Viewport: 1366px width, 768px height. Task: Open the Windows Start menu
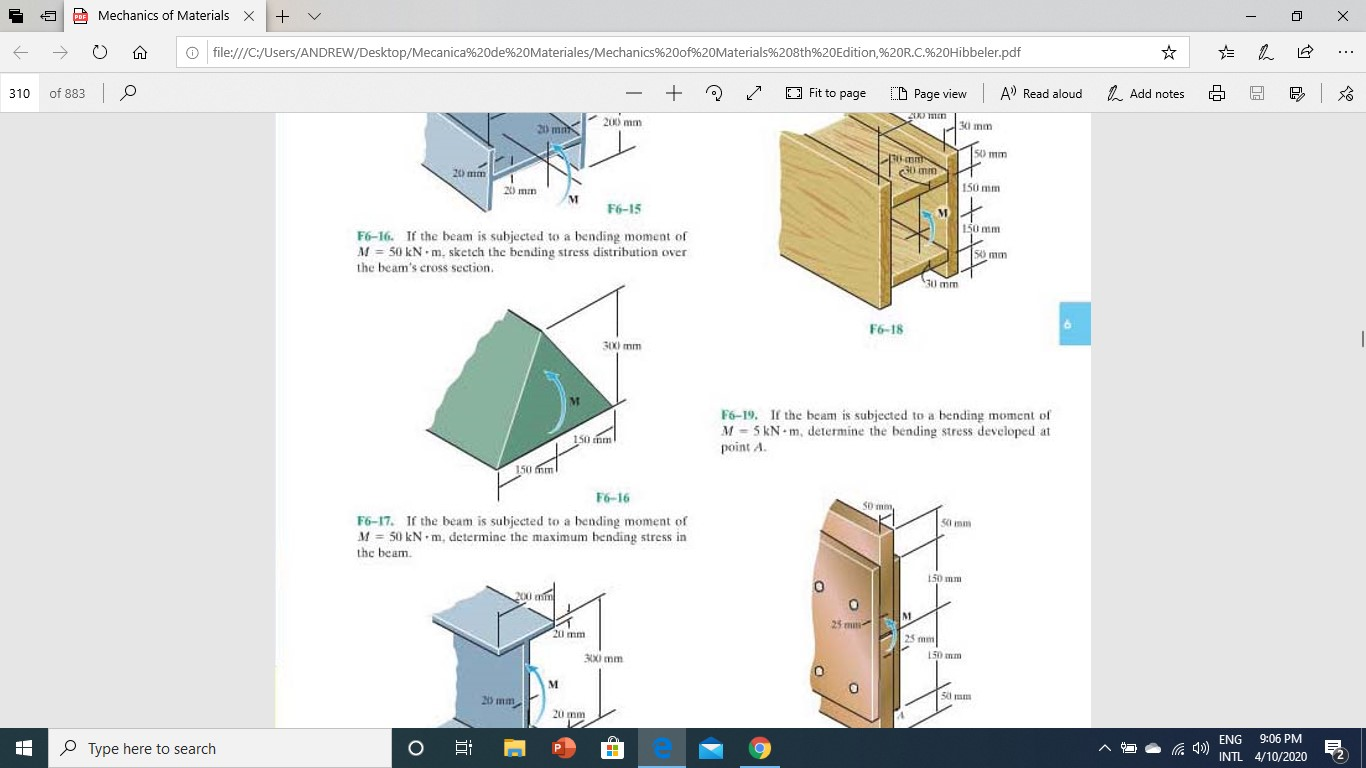[24, 748]
